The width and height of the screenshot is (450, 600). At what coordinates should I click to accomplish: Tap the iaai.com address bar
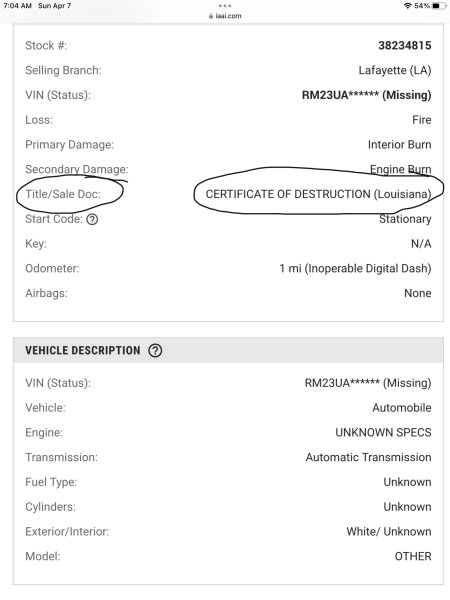click(225, 16)
